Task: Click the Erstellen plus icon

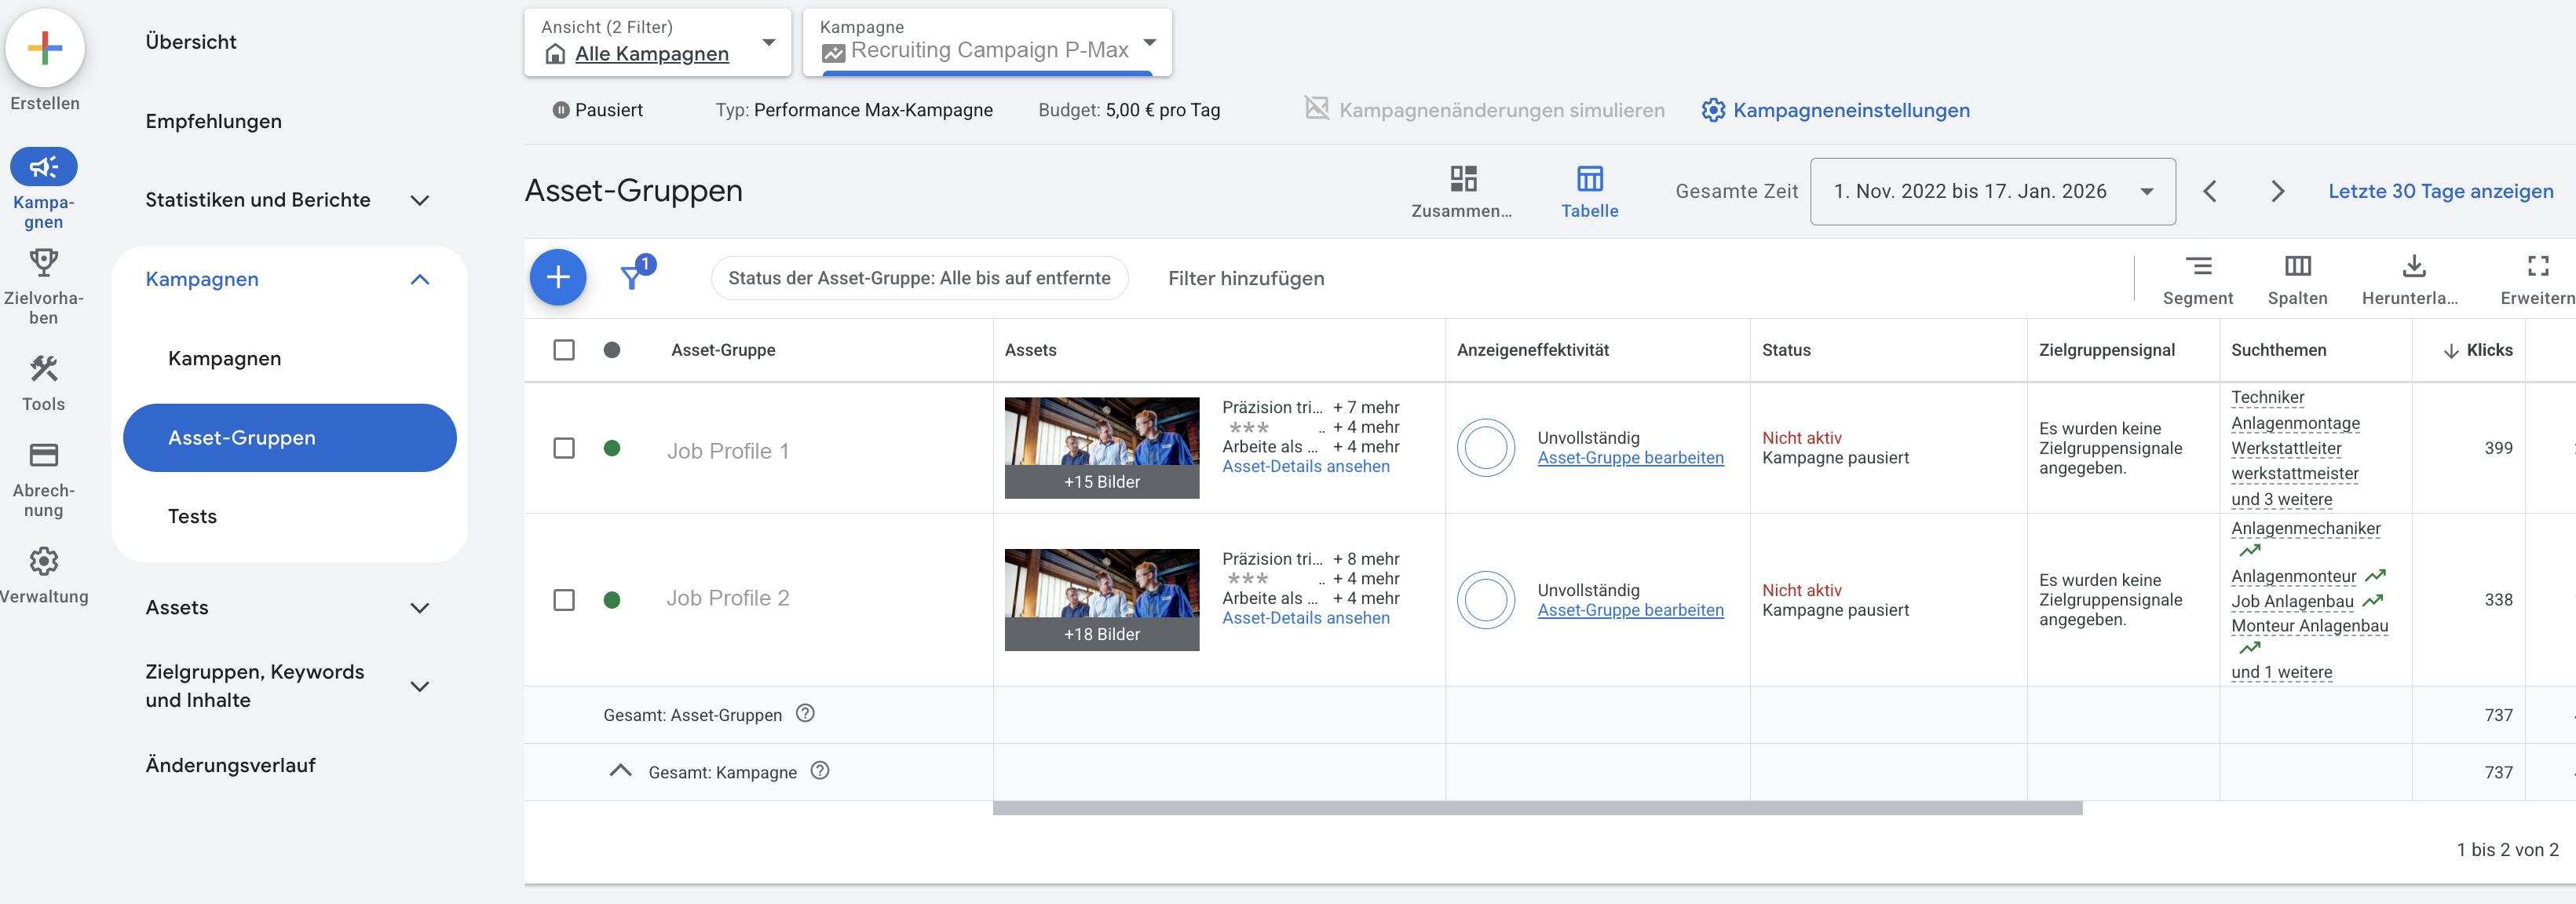Action: [44, 48]
